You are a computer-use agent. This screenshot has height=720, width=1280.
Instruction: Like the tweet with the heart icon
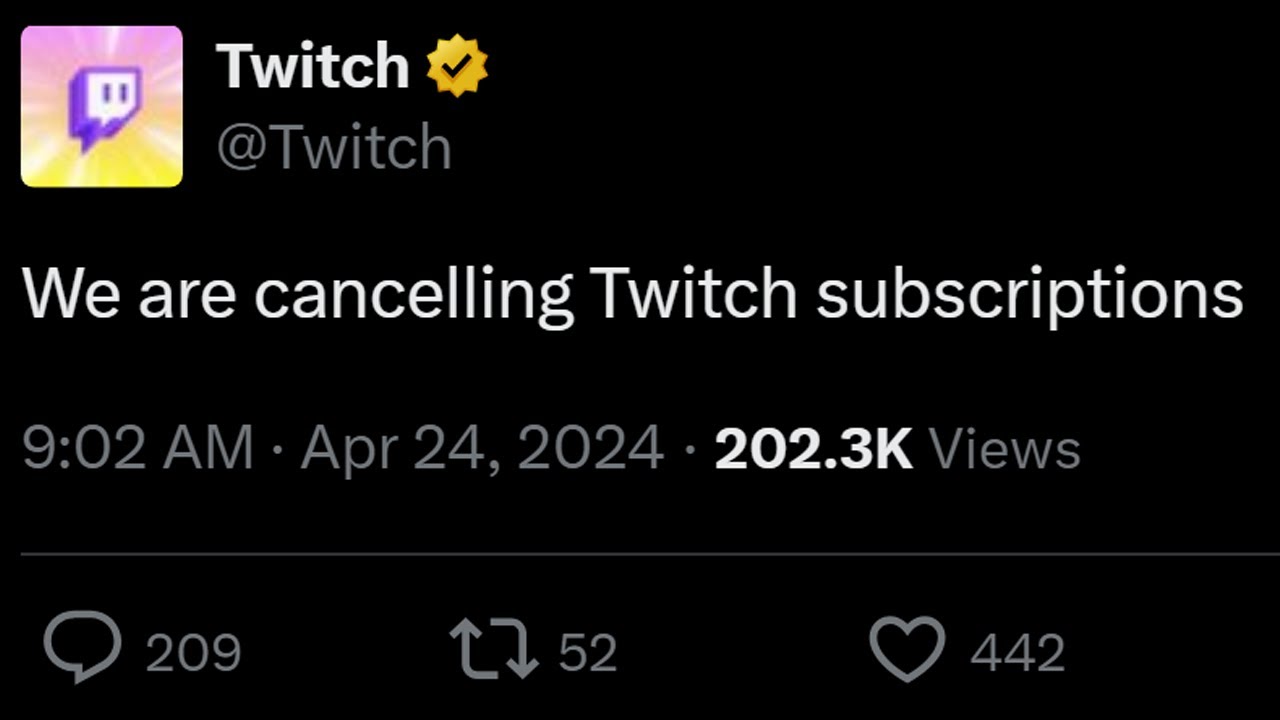tap(907, 649)
